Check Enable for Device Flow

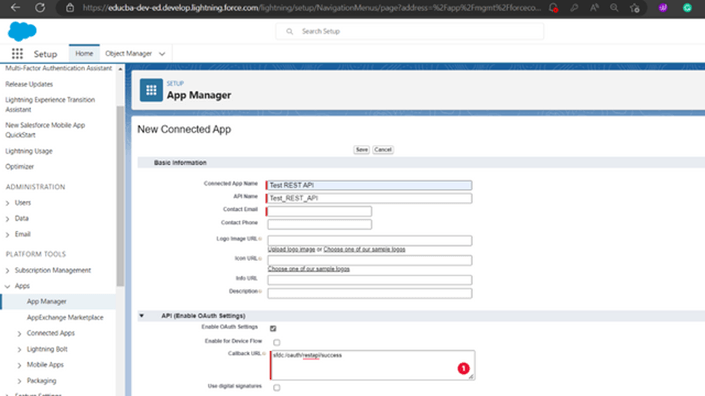(x=277, y=343)
